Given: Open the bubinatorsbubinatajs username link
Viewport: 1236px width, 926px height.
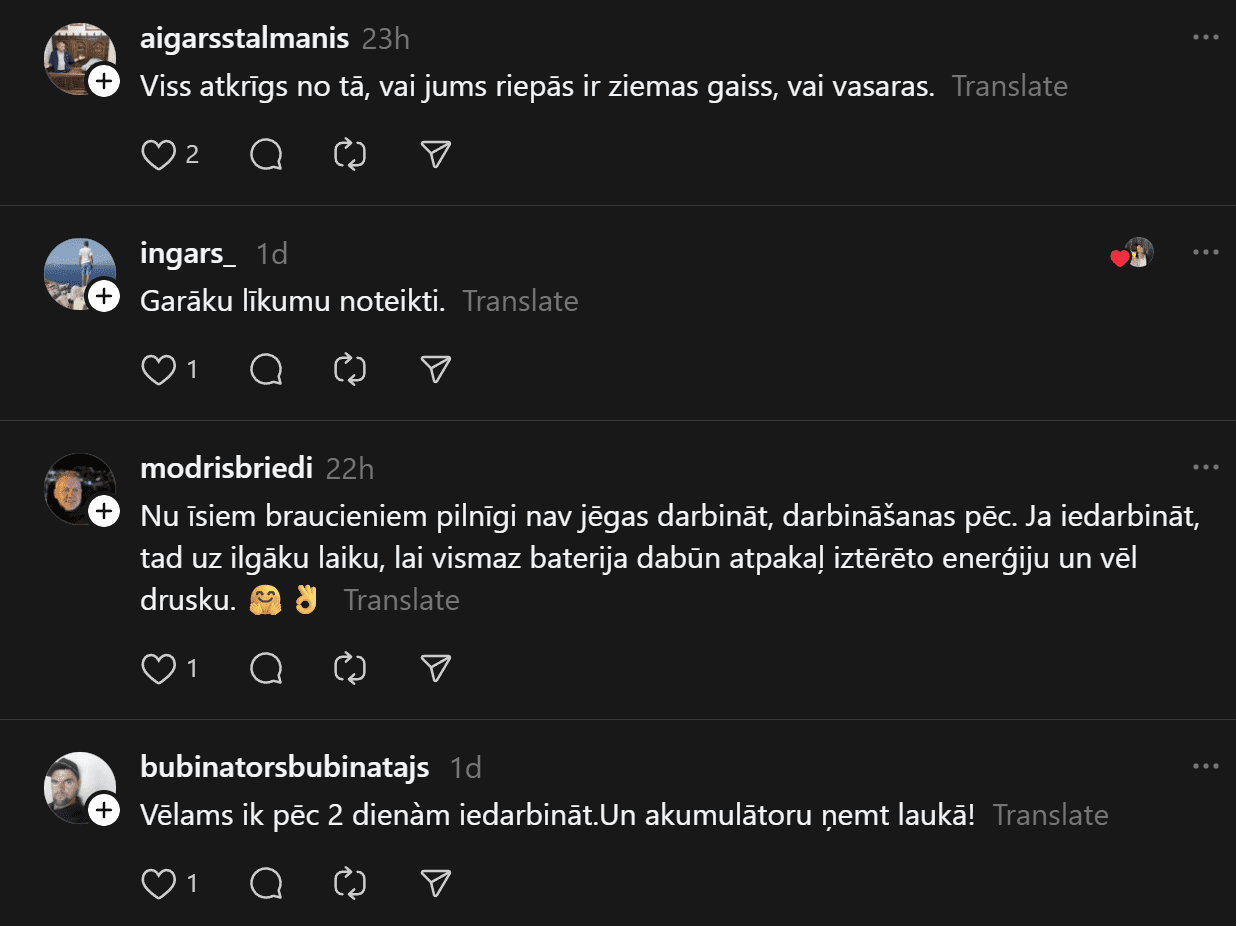Looking at the screenshot, I should pos(285,768).
